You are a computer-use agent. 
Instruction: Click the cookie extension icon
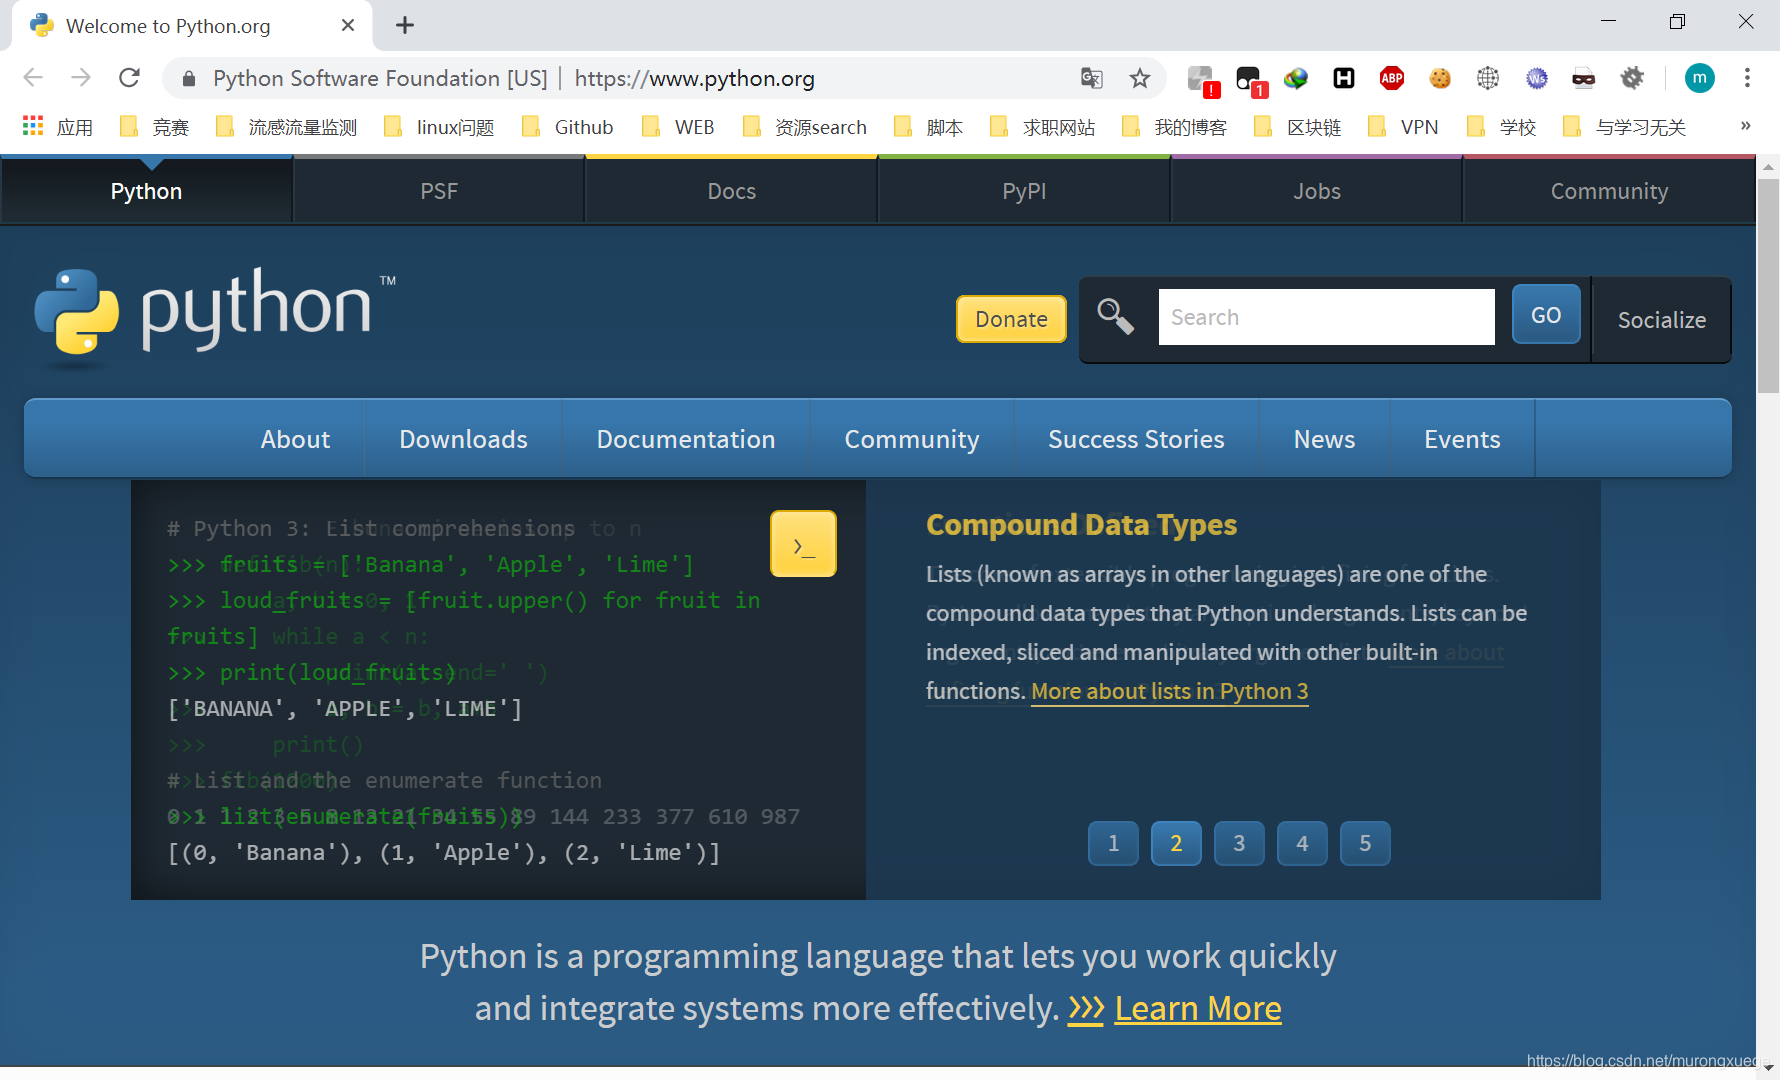1440,78
